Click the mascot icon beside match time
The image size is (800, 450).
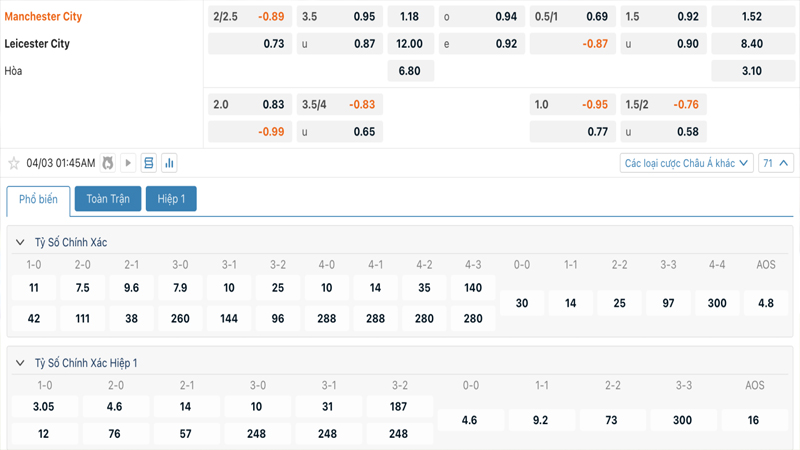tap(108, 163)
